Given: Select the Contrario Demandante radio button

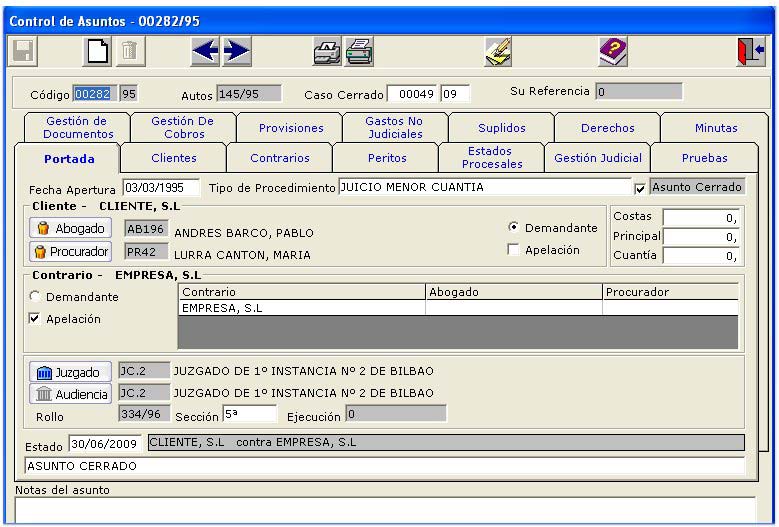Looking at the screenshot, I should (36, 297).
